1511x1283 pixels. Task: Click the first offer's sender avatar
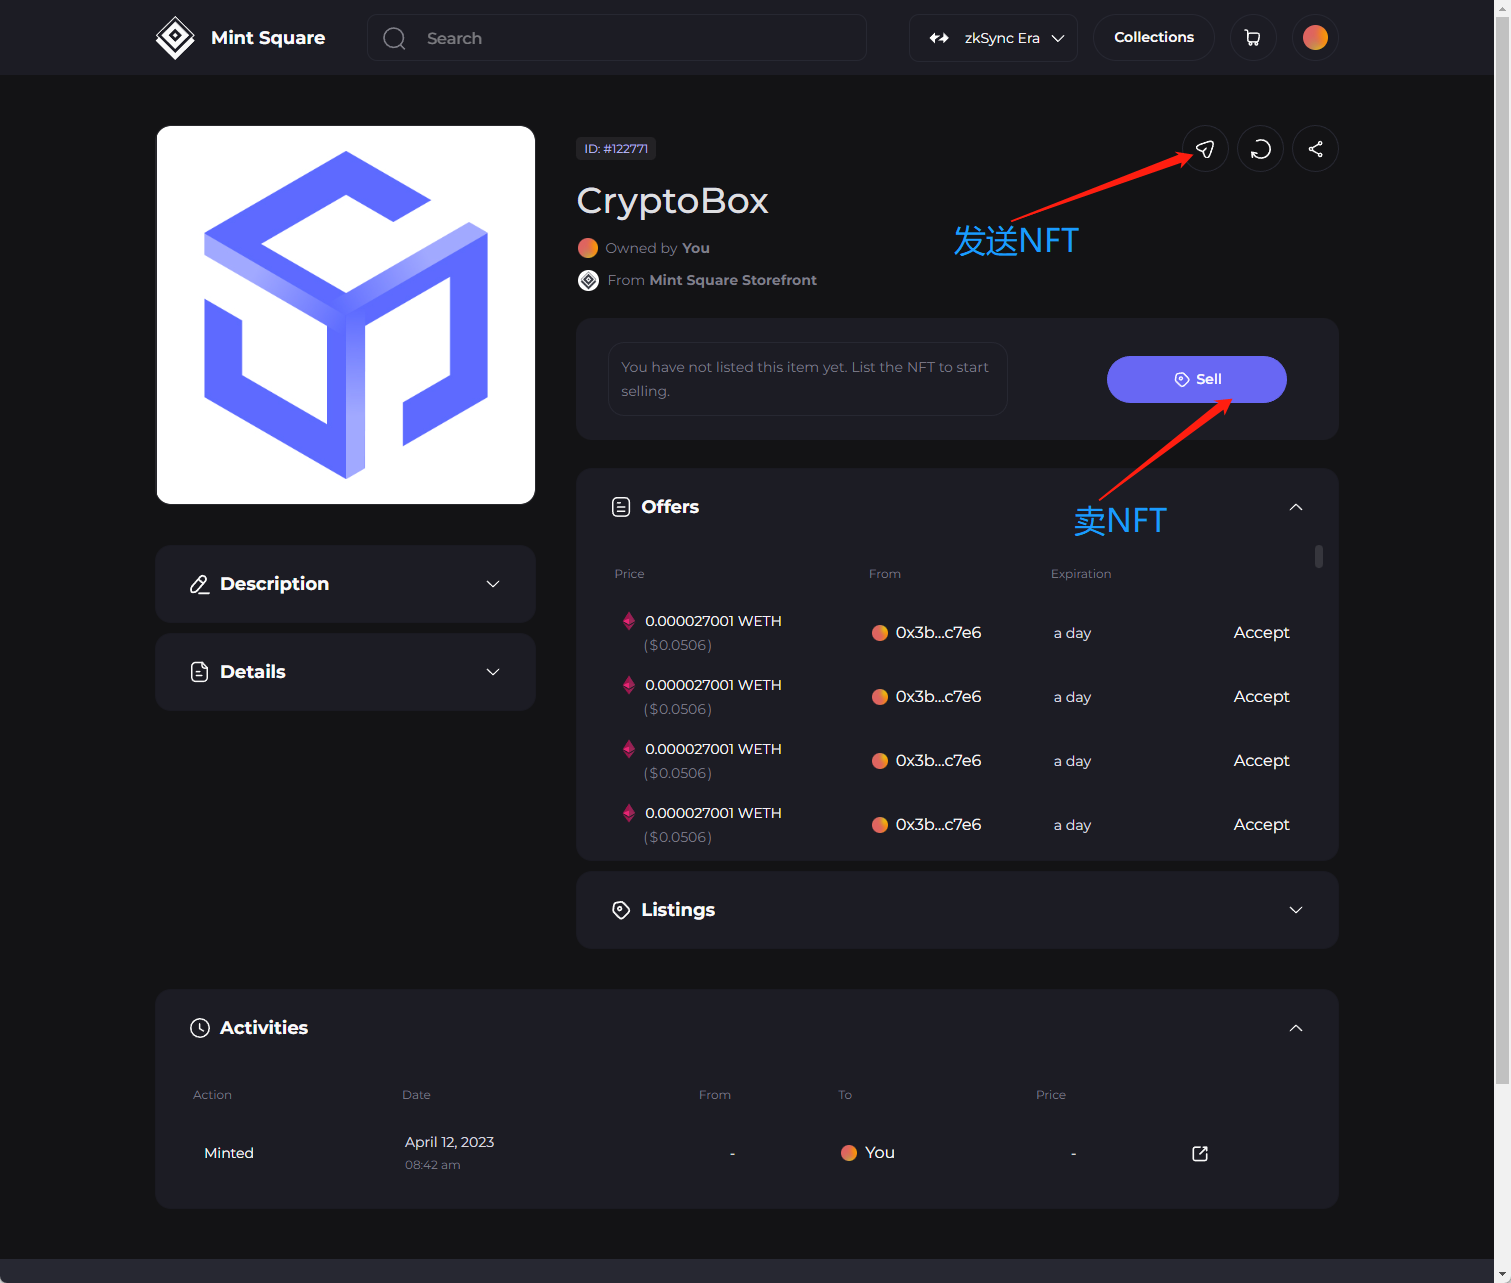880,633
